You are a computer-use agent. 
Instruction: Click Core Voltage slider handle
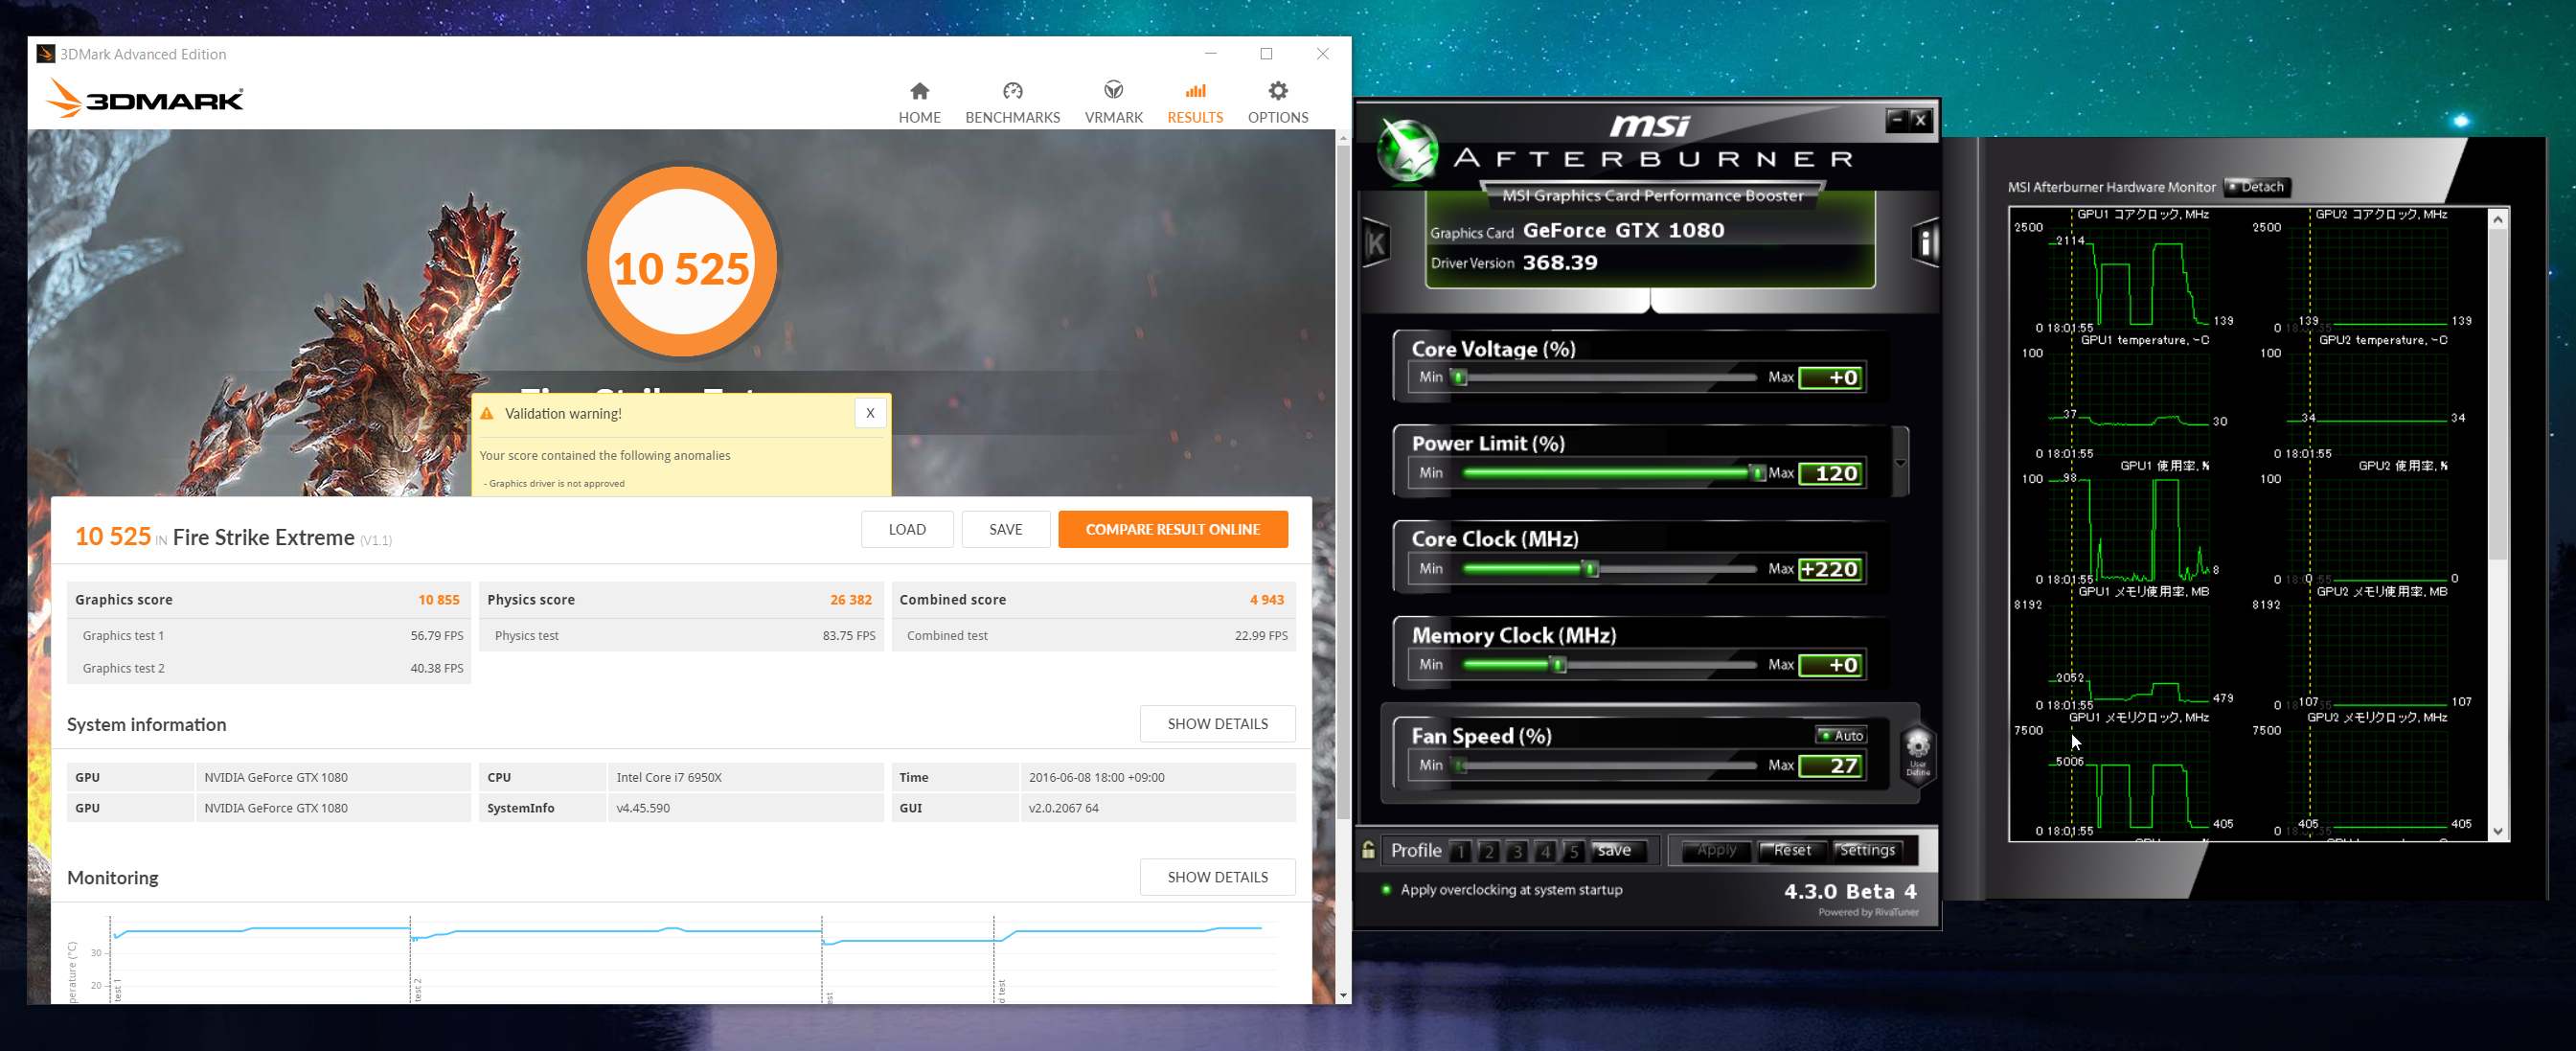[1460, 377]
